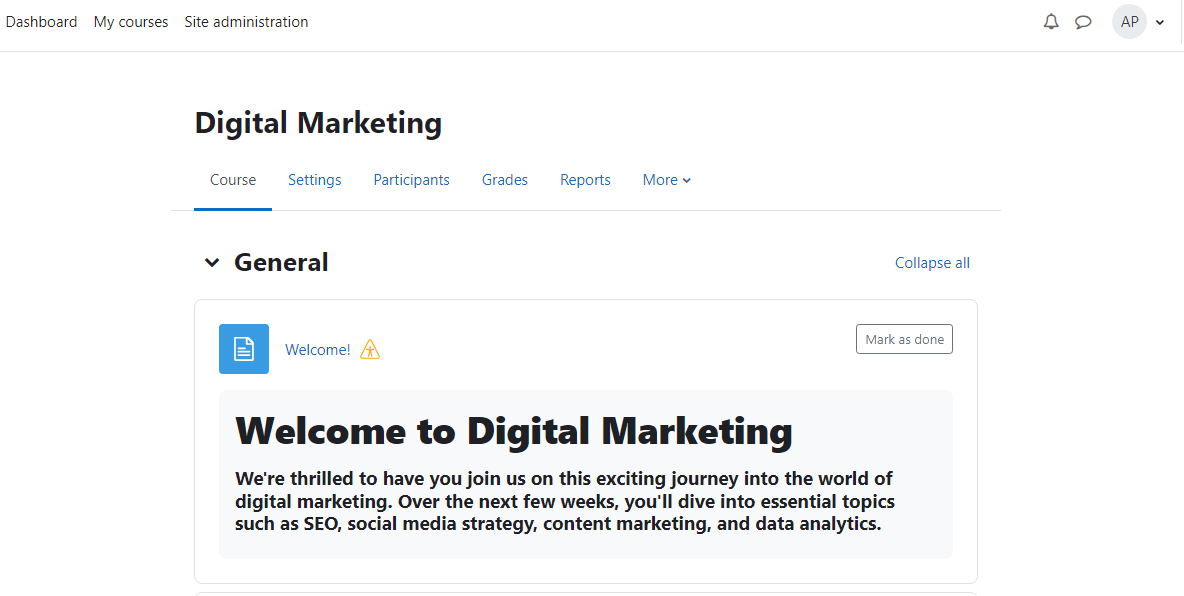The image size is (1184, 596).
Task: Open the Welcome! page link
Action: coord(318,350)
